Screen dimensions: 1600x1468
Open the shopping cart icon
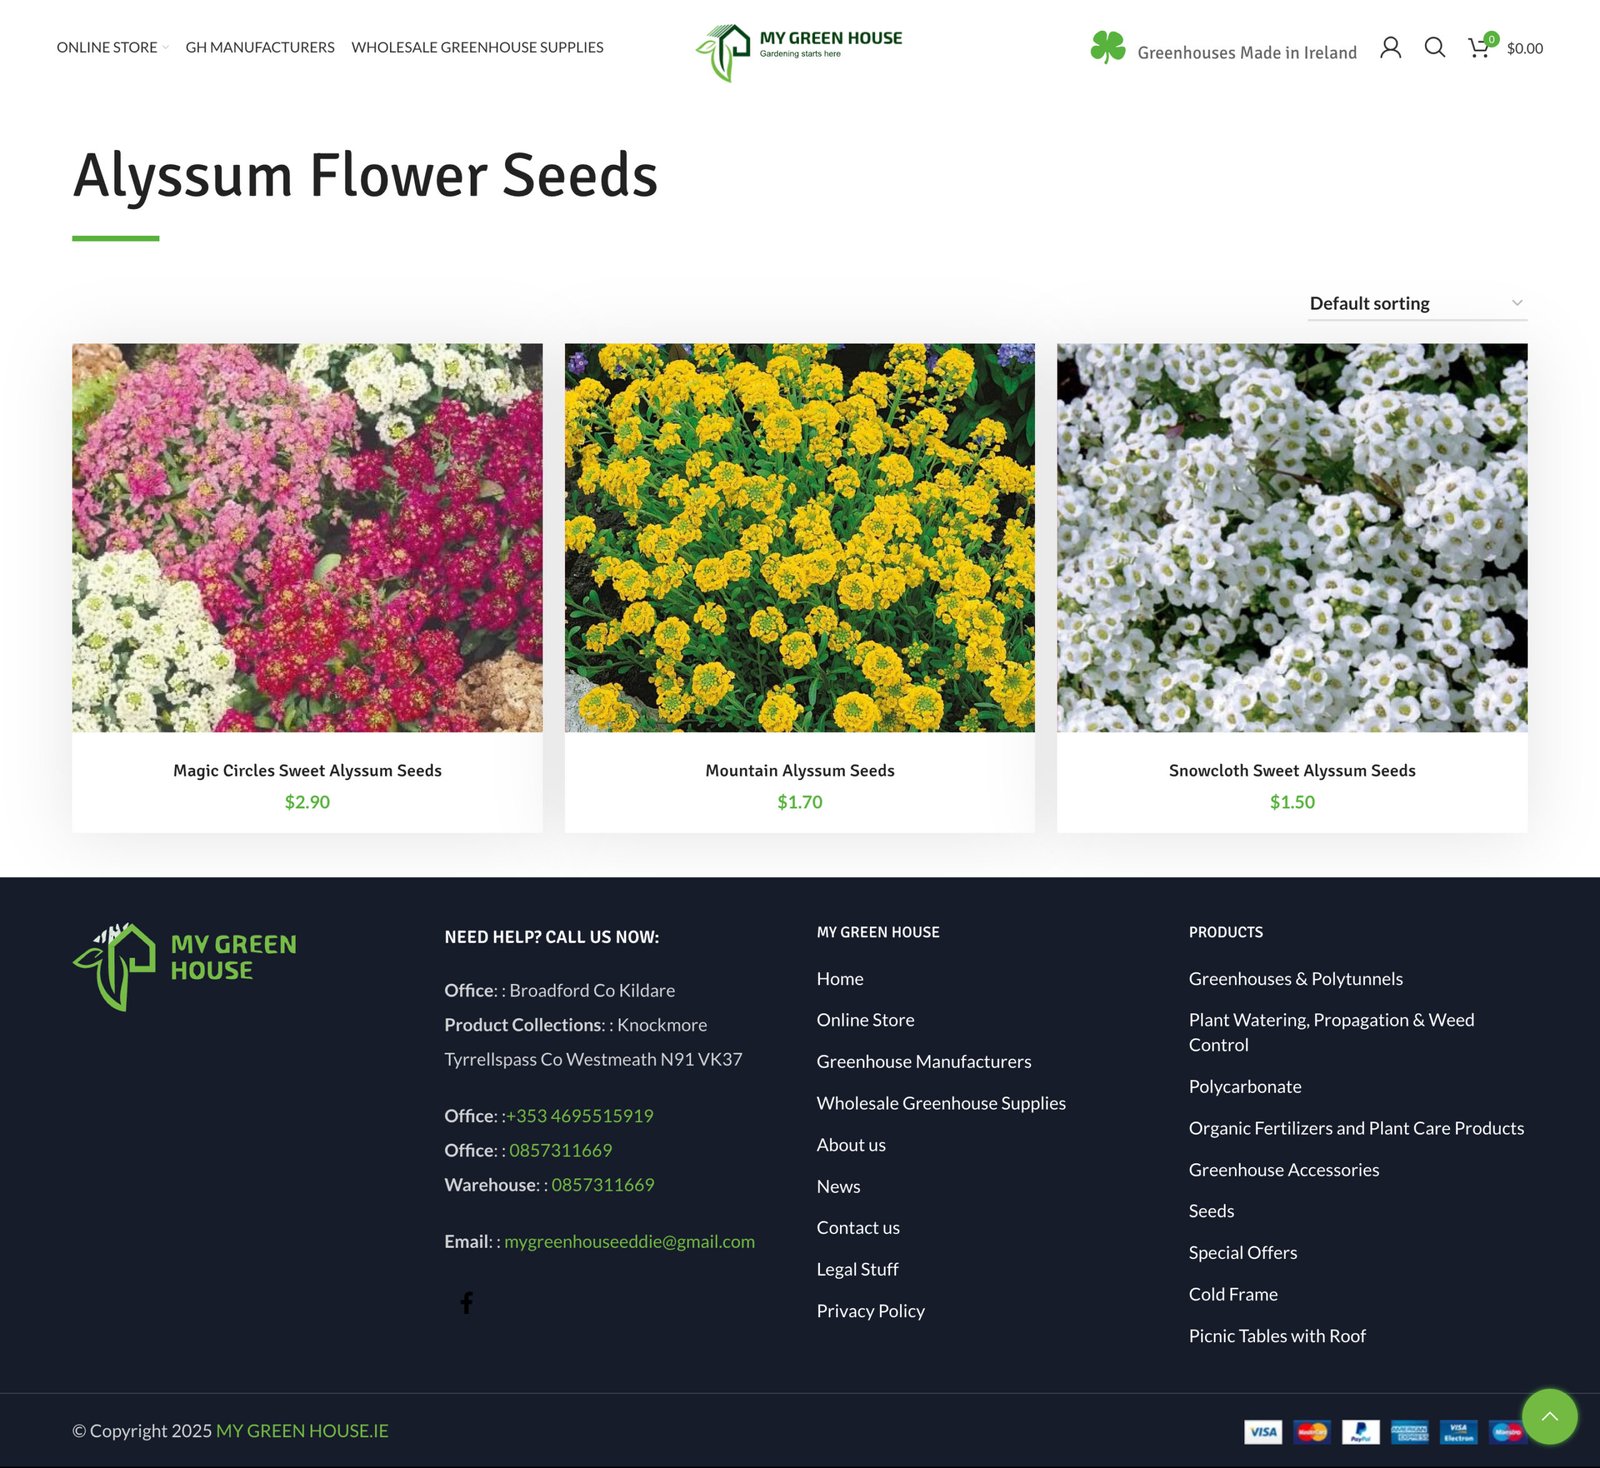(1479, 48)
